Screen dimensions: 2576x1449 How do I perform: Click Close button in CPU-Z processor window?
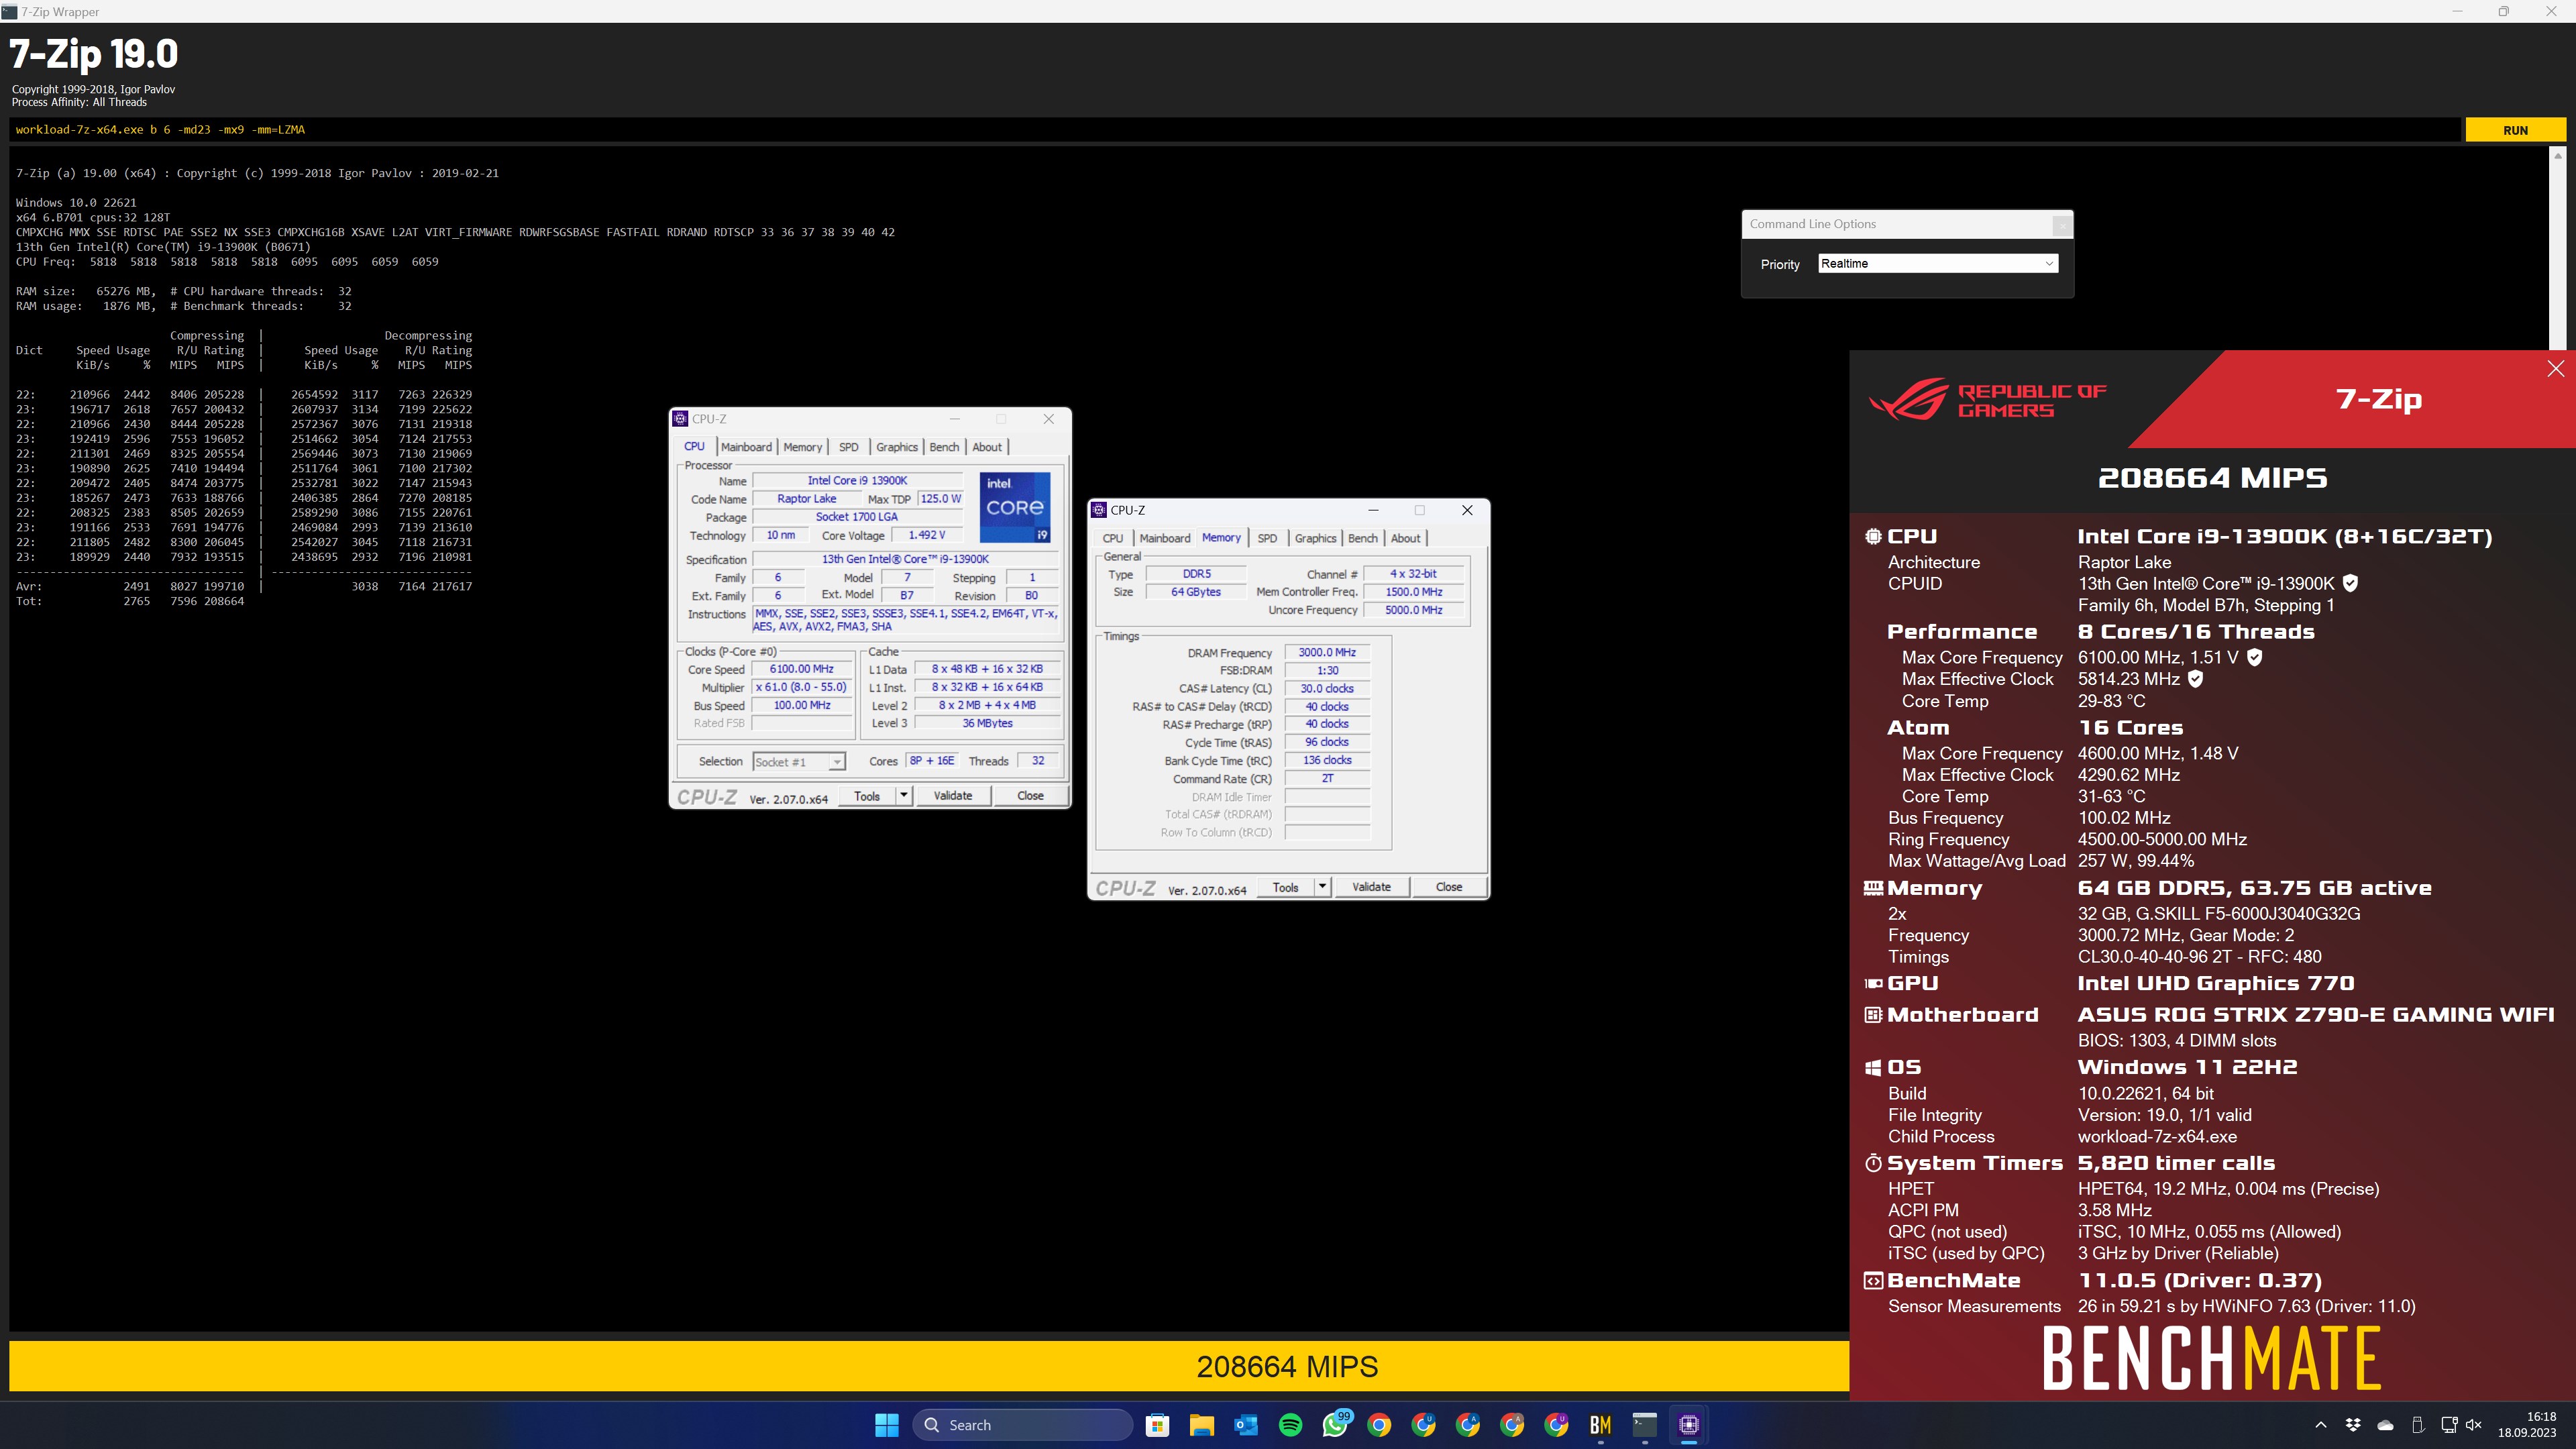tap(1030, 796)
